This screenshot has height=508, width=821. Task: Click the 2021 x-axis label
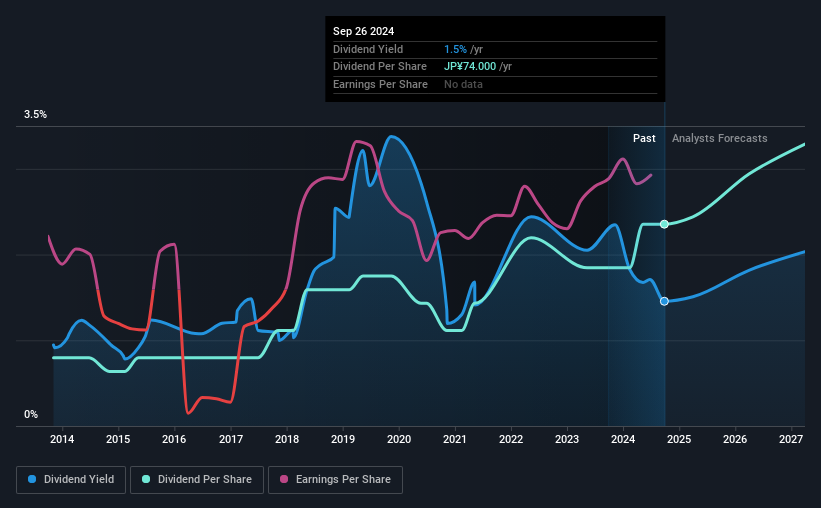pyautogui.click(x=454, y=439)
